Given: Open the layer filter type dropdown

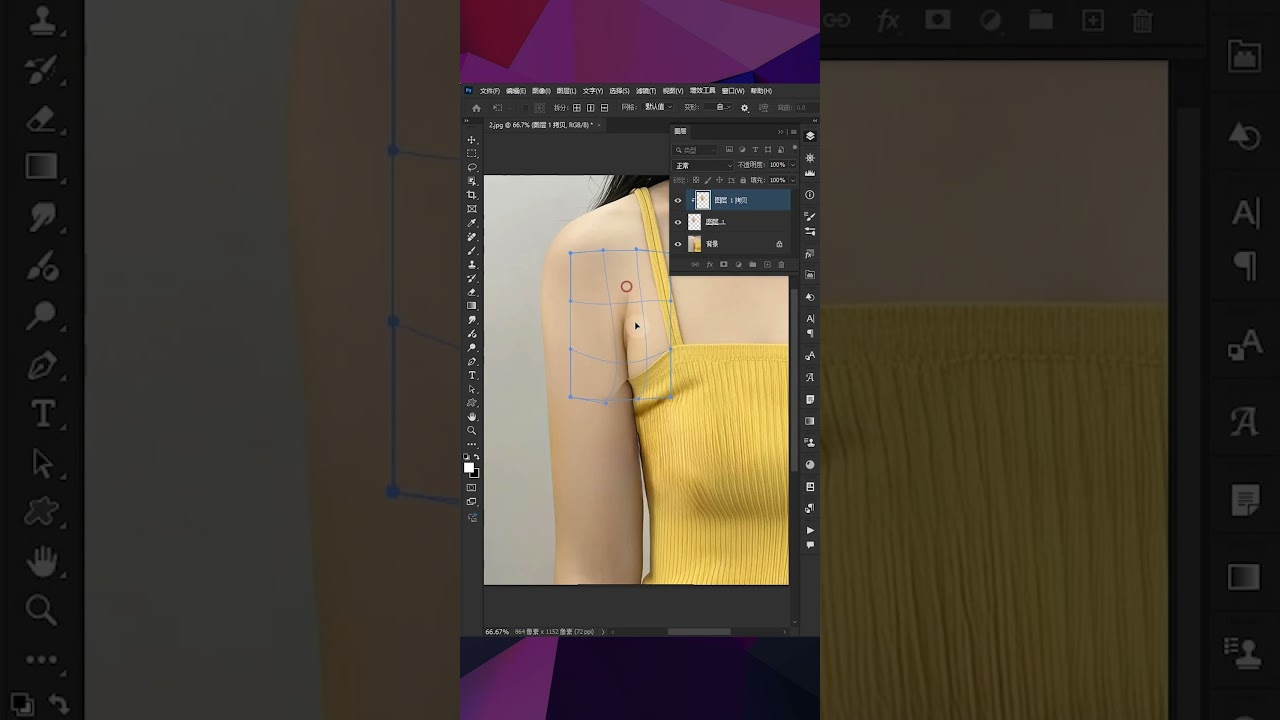Looking at the screenshot, I should [x=695, y=150].
